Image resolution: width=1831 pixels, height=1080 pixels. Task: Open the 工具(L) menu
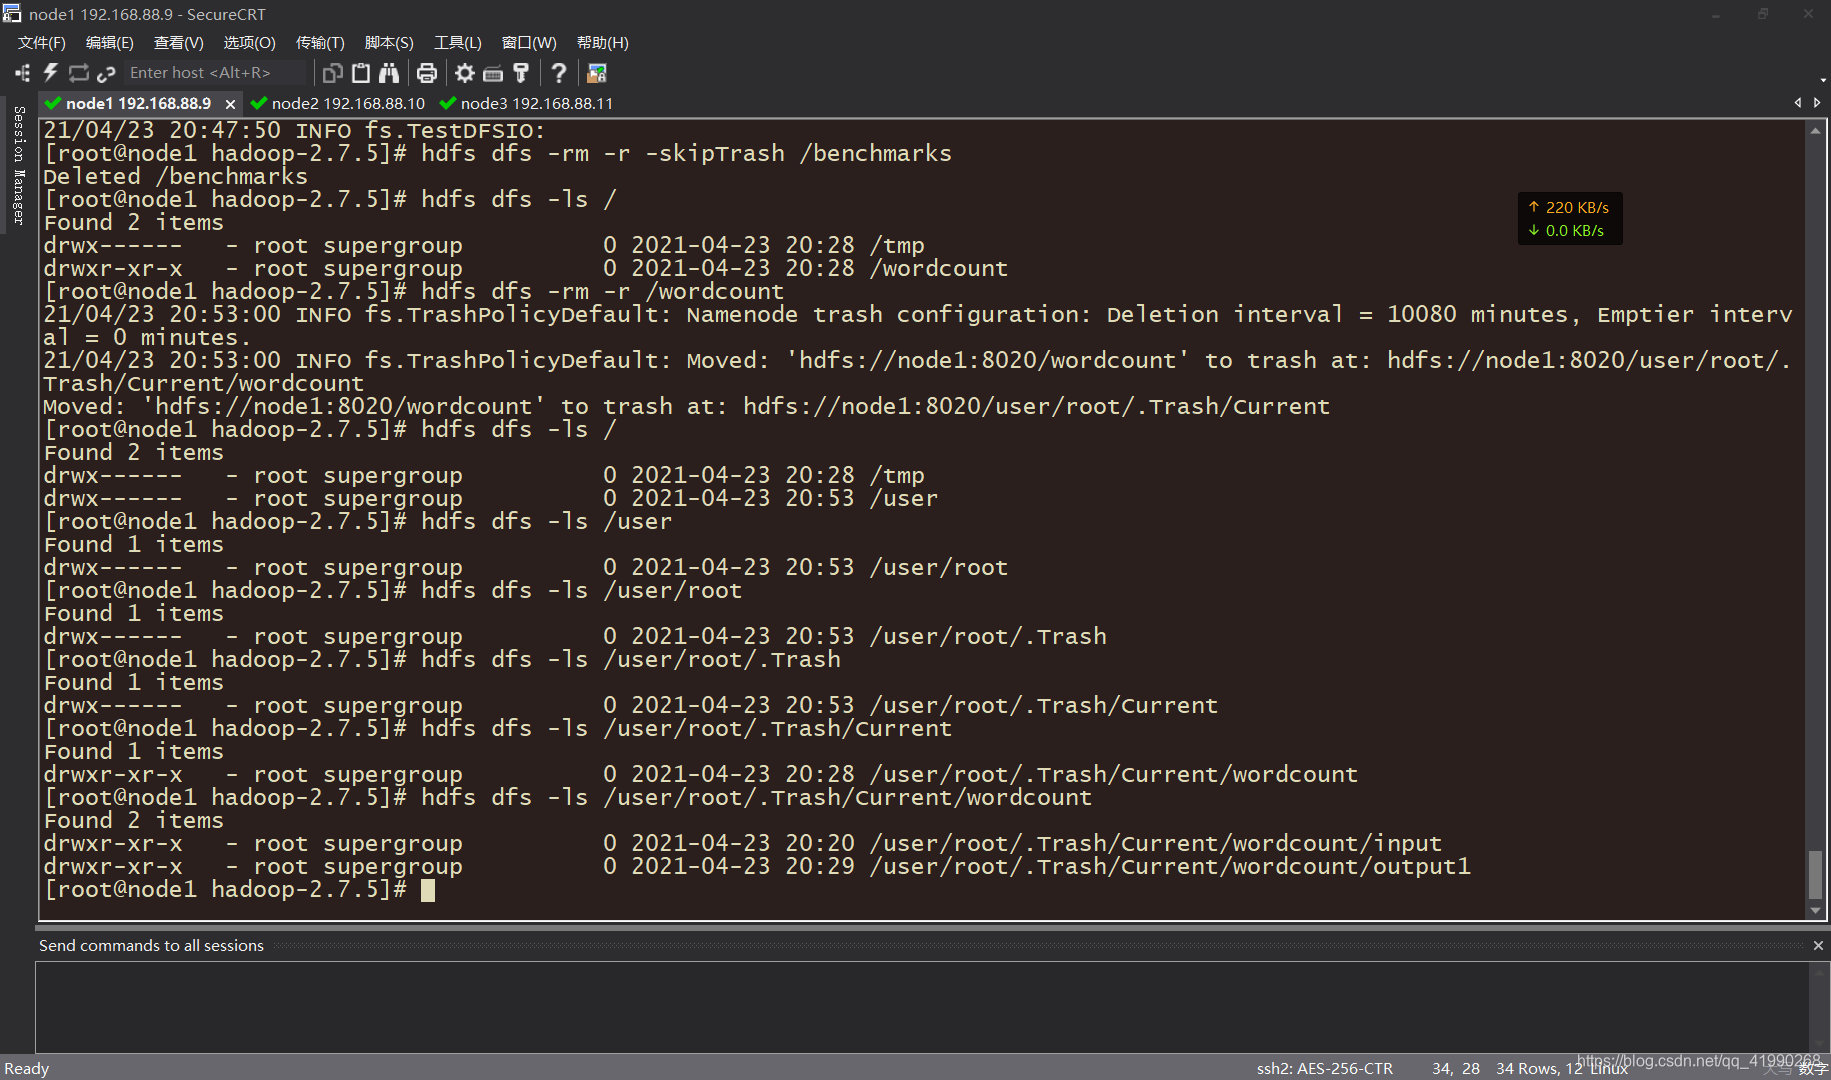[x=457, y=43]
